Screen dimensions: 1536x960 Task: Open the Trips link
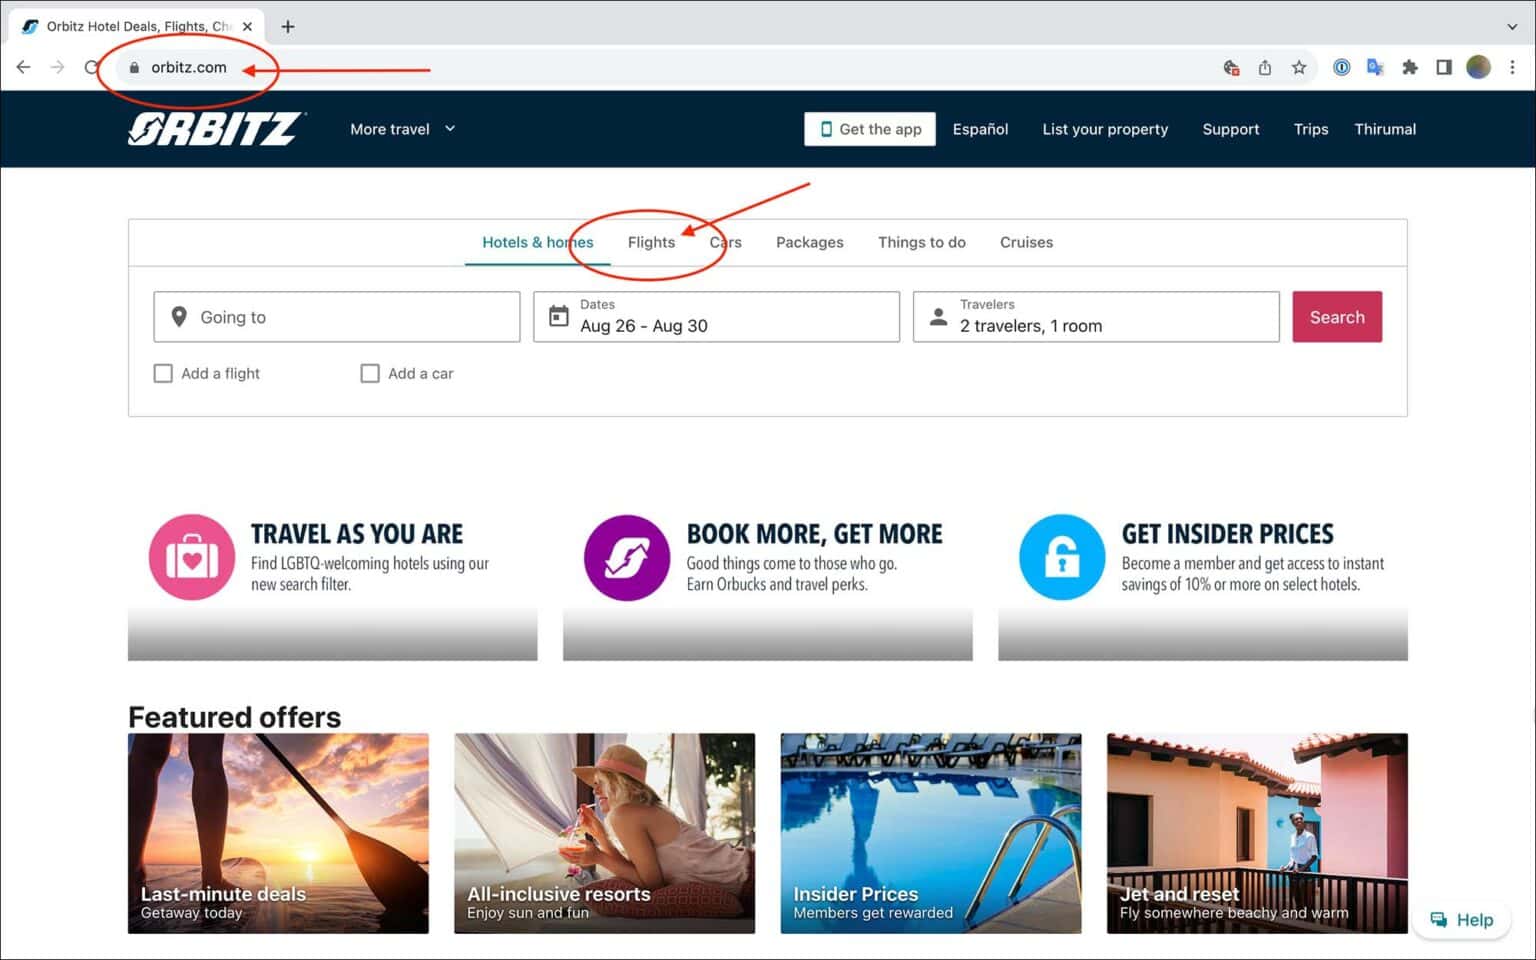pos(1311,129)
